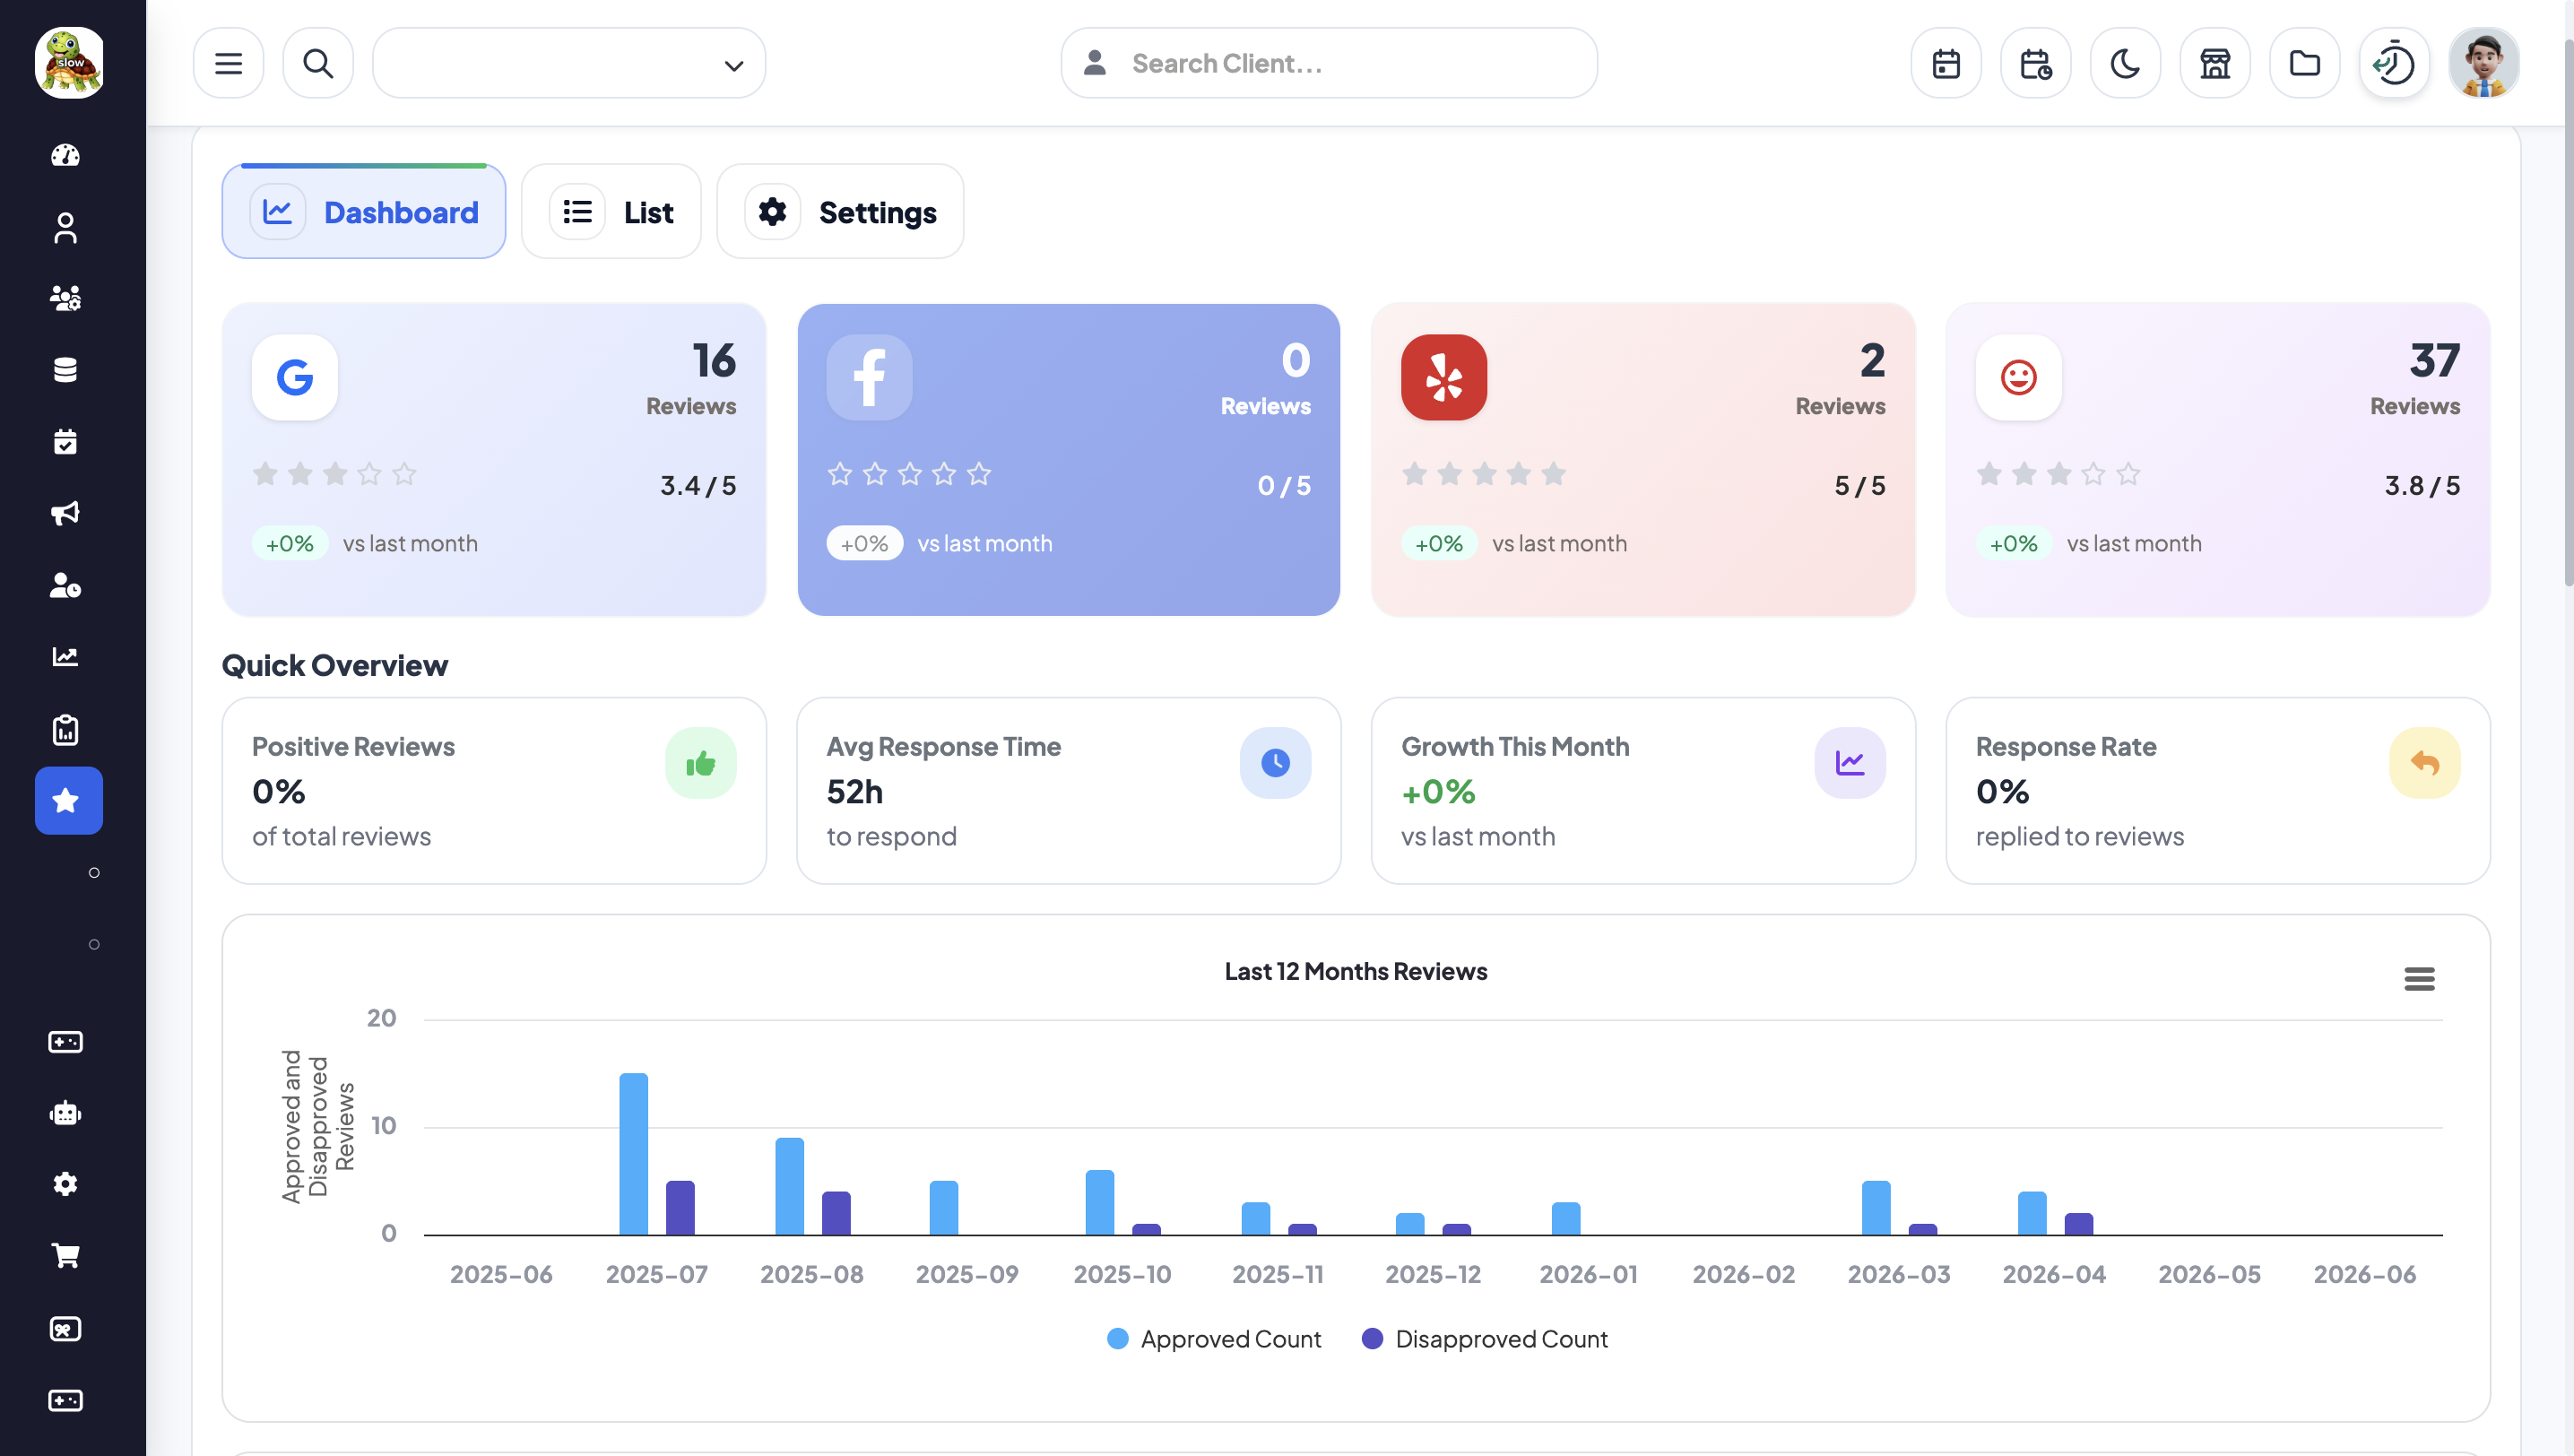Image resolution: width=2574 pixels, height=1456 pixels.
Task: Open the clipboard report sidebar icon
Action: pyautogui.click(x=66, y=729)
